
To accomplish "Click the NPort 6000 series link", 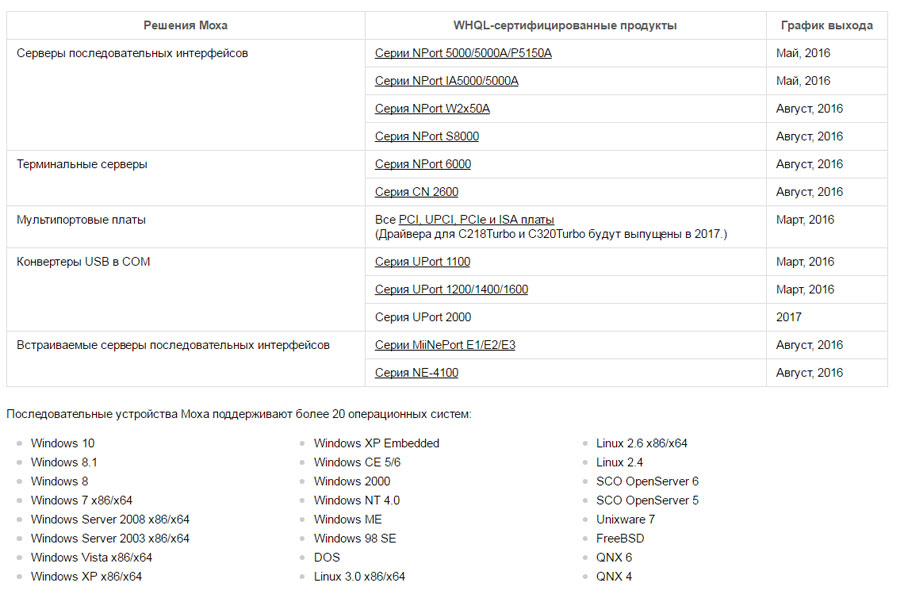I will (422, 164).
